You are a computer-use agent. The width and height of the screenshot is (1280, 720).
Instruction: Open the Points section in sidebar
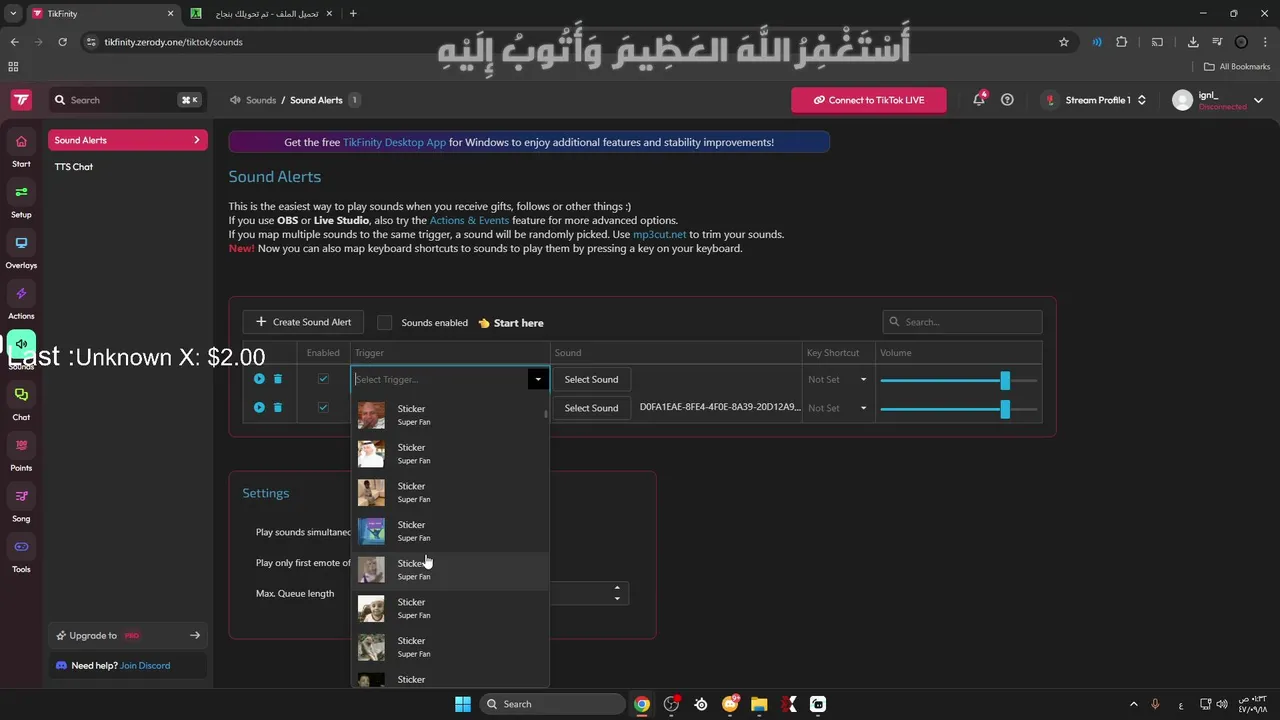21,454
